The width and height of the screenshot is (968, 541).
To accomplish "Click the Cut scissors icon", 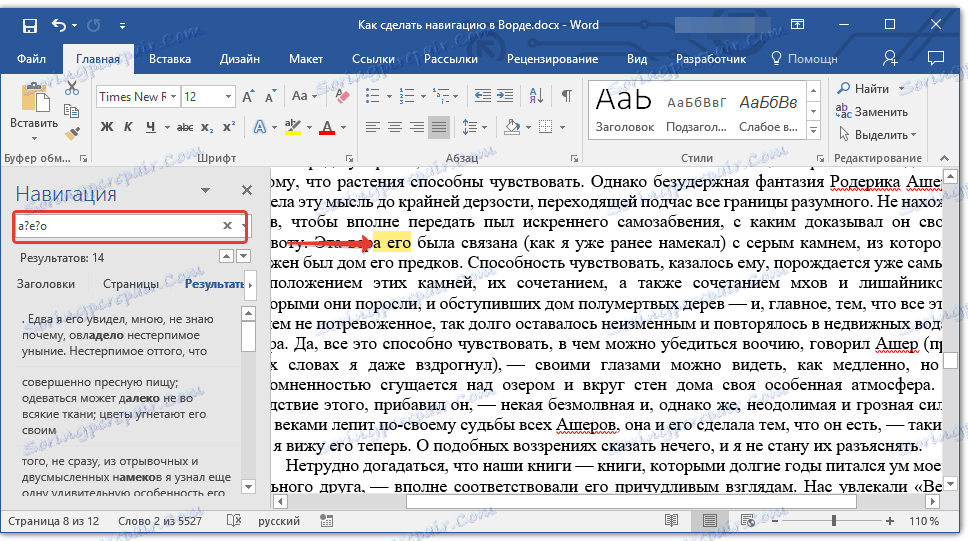I will click(x=71, y=89).
